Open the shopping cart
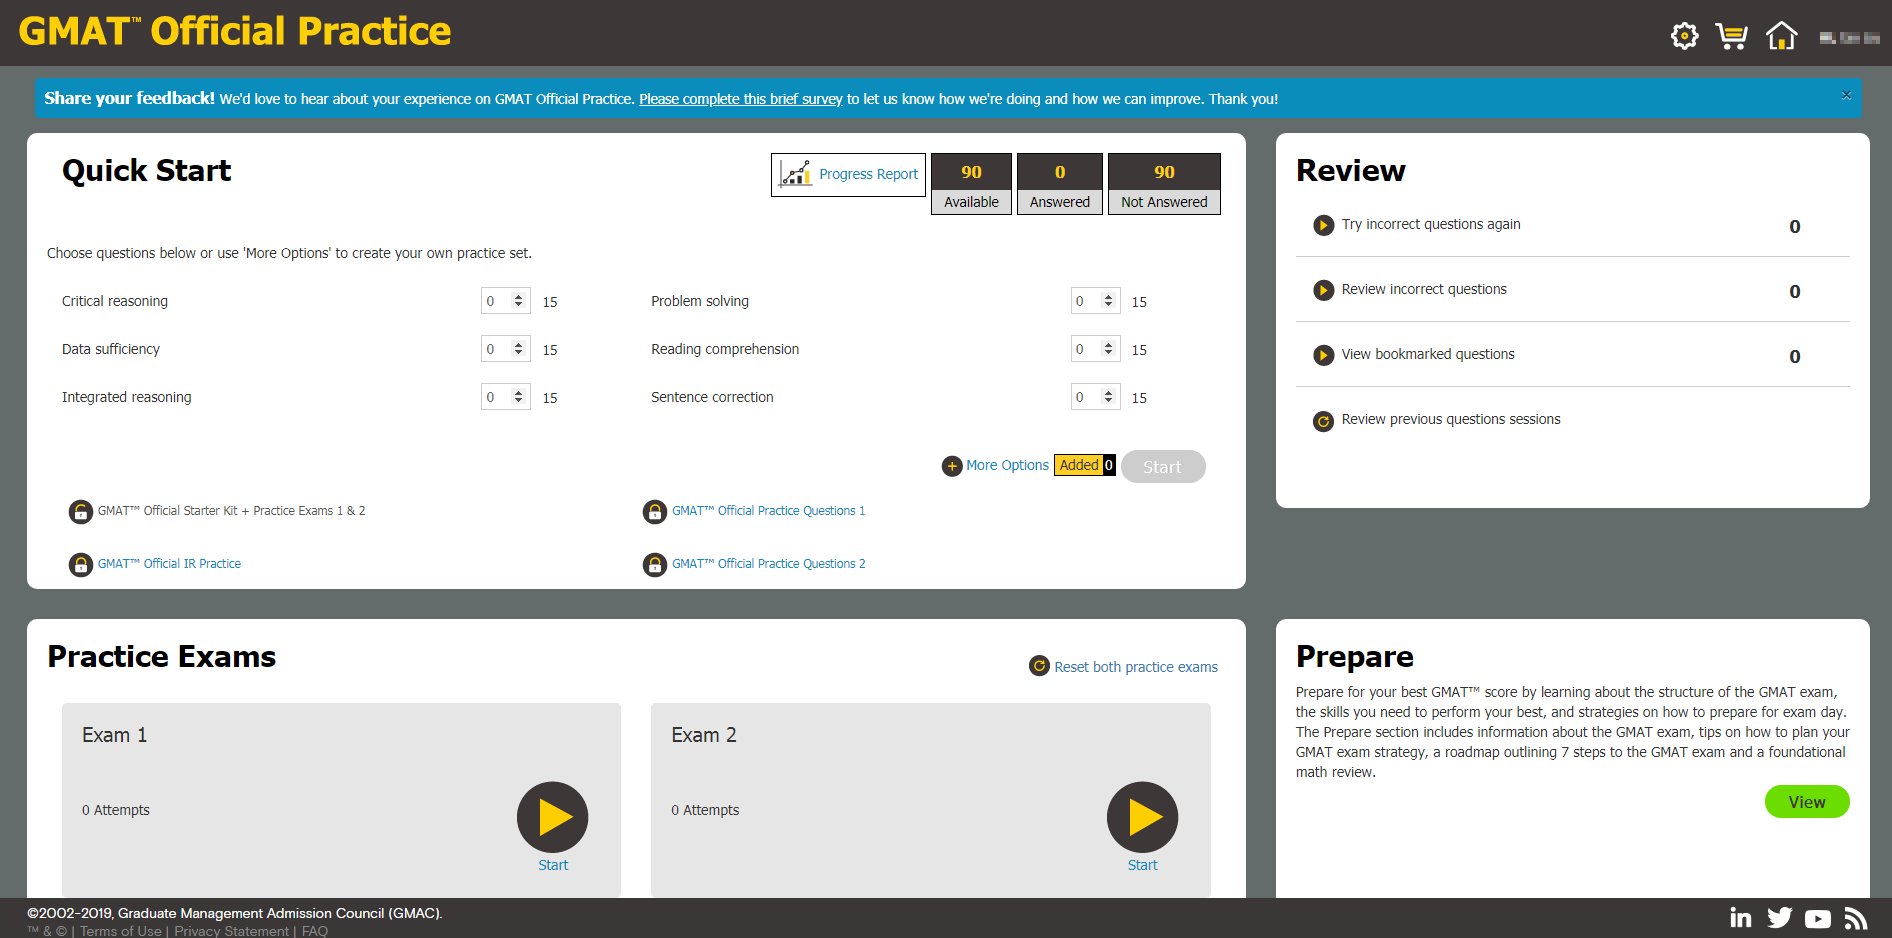The height and width of the screenshot is (938, 1892). pyautogui.click(x=1732, y=36)
